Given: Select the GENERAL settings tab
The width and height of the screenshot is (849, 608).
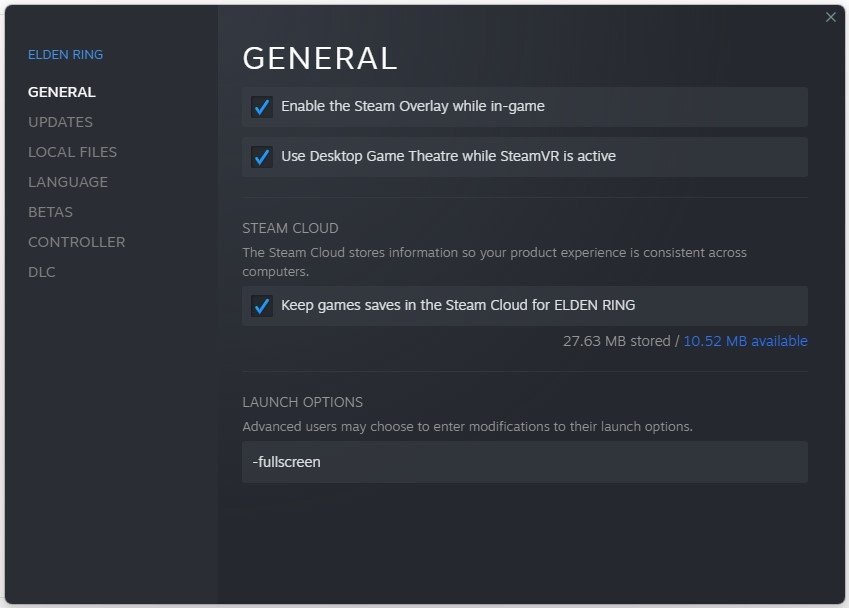Looking at the screenshot, I should click(62, 92).
